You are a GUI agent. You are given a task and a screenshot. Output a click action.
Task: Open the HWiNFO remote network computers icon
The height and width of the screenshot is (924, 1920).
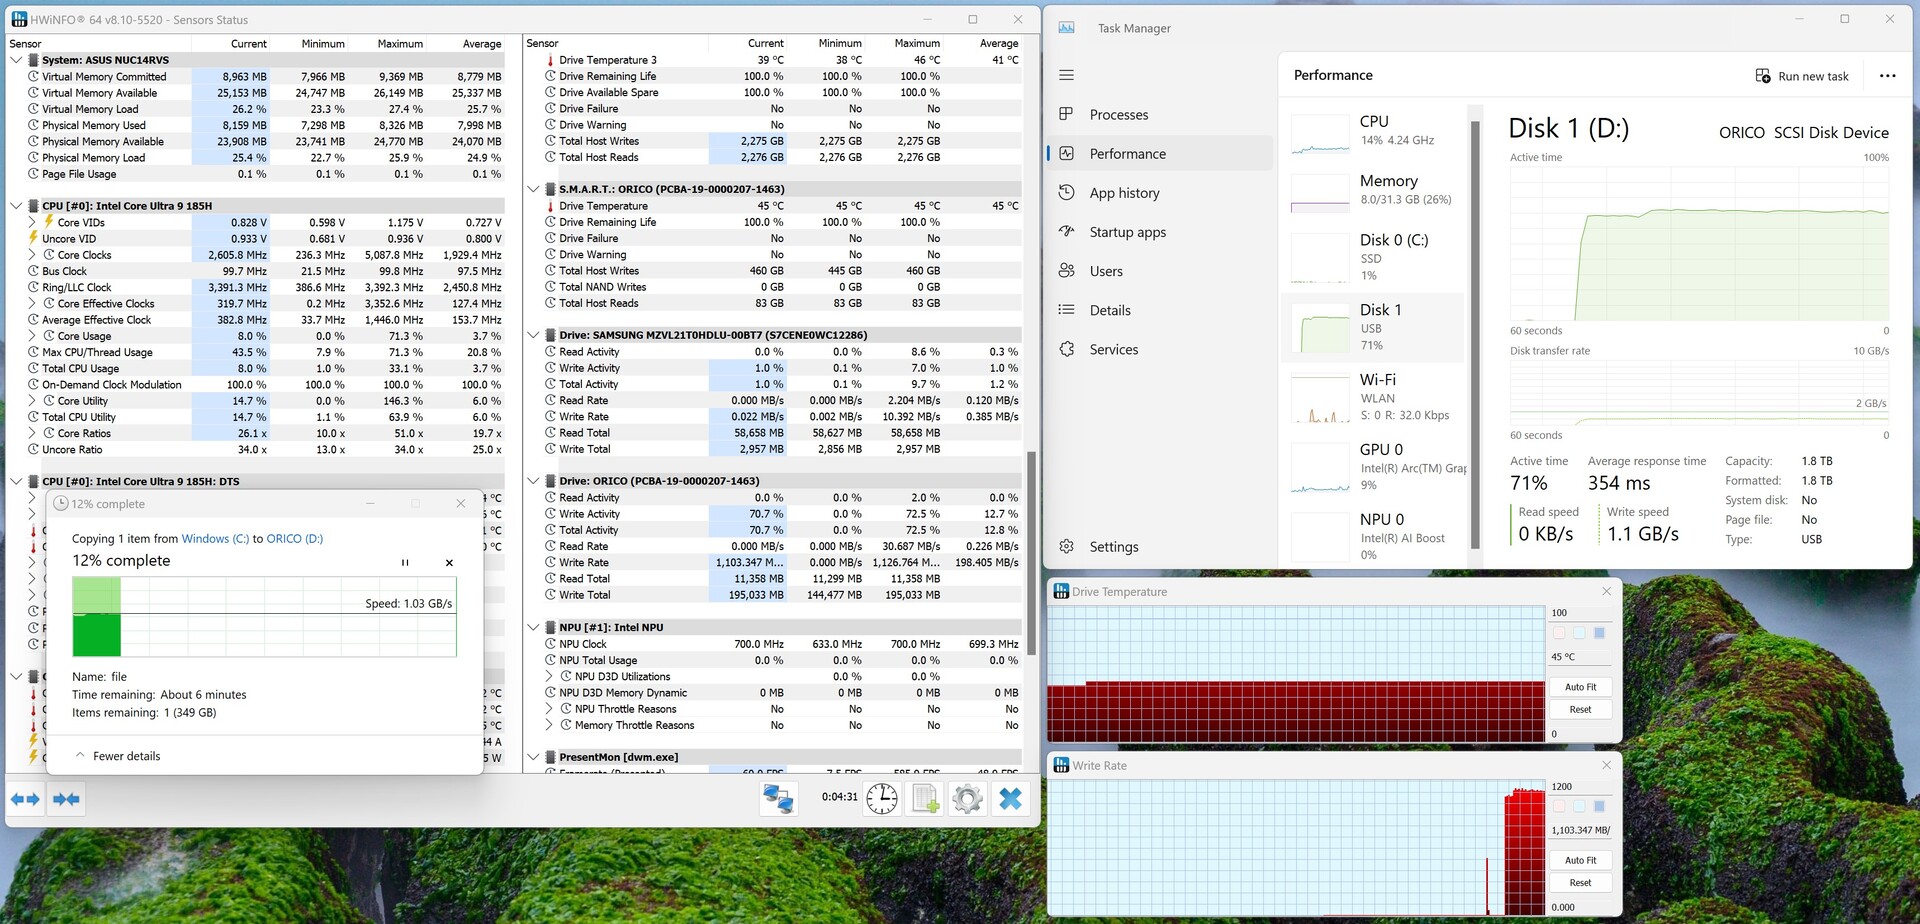(778, 798)
